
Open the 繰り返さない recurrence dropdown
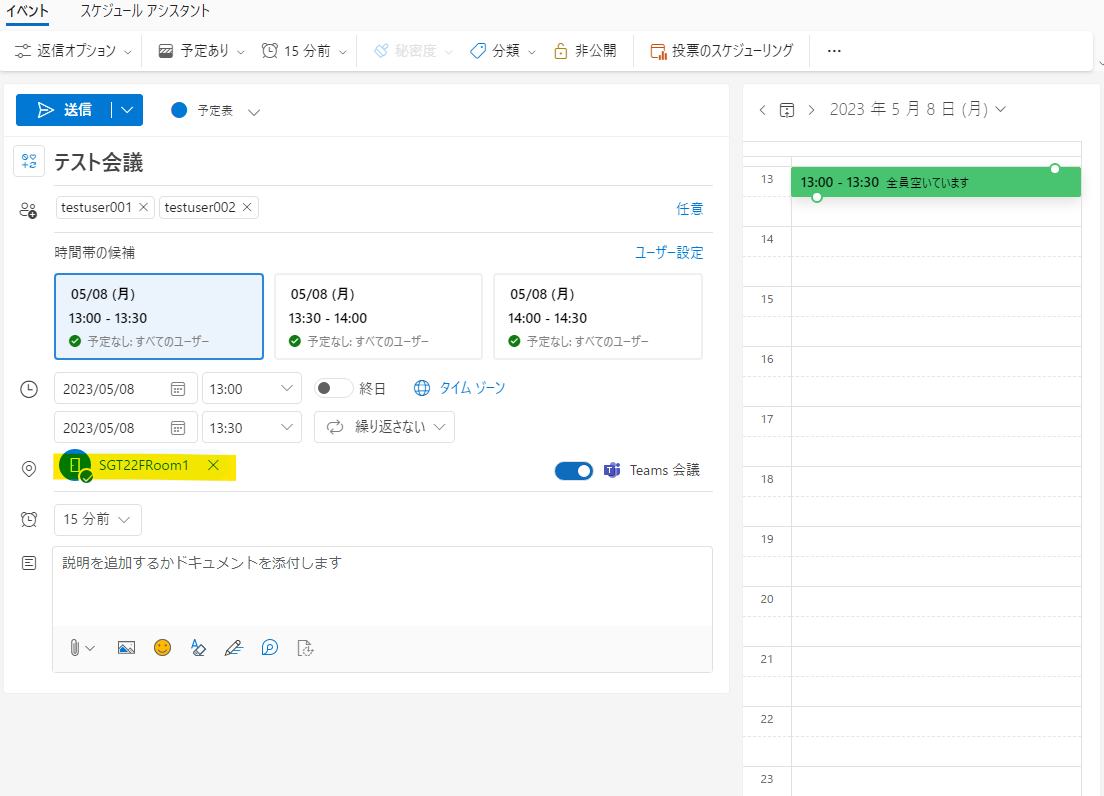384,427
